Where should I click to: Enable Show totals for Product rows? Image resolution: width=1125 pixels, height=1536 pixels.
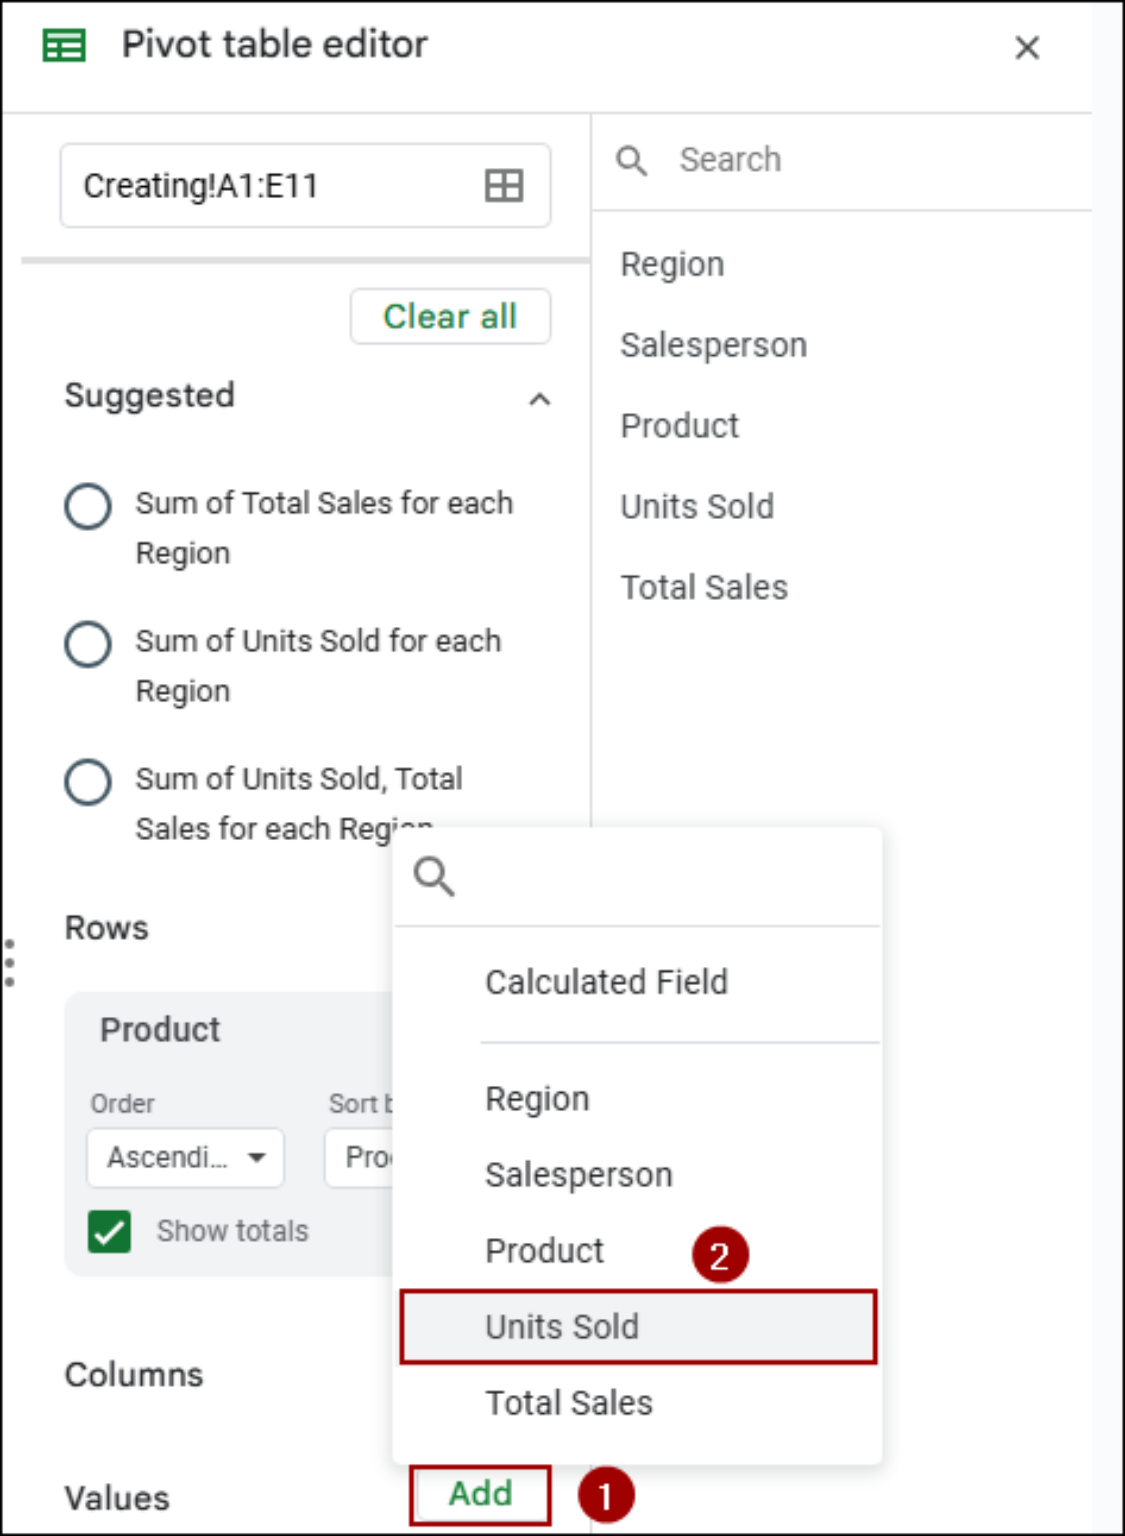click(x=110, y=1232)
